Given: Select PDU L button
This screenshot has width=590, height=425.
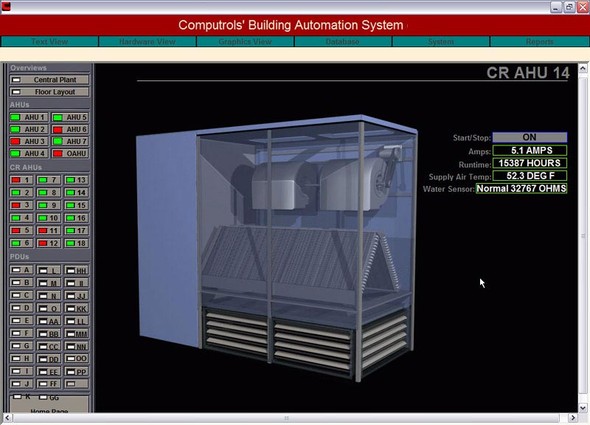Looking at the screenshot, I should (49, 270).
